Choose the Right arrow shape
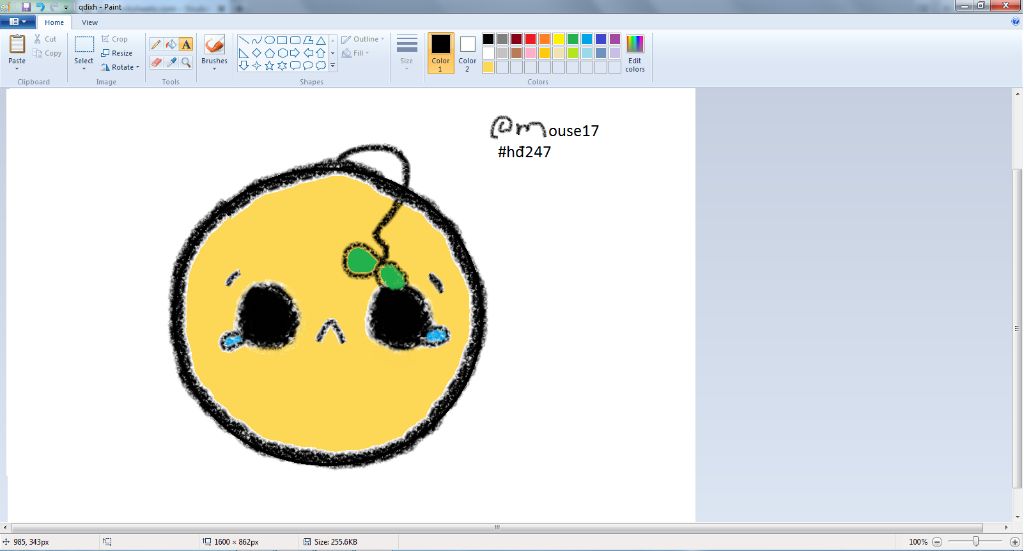The width and height of the screenshot is (1024, 551). pos(295,53)
